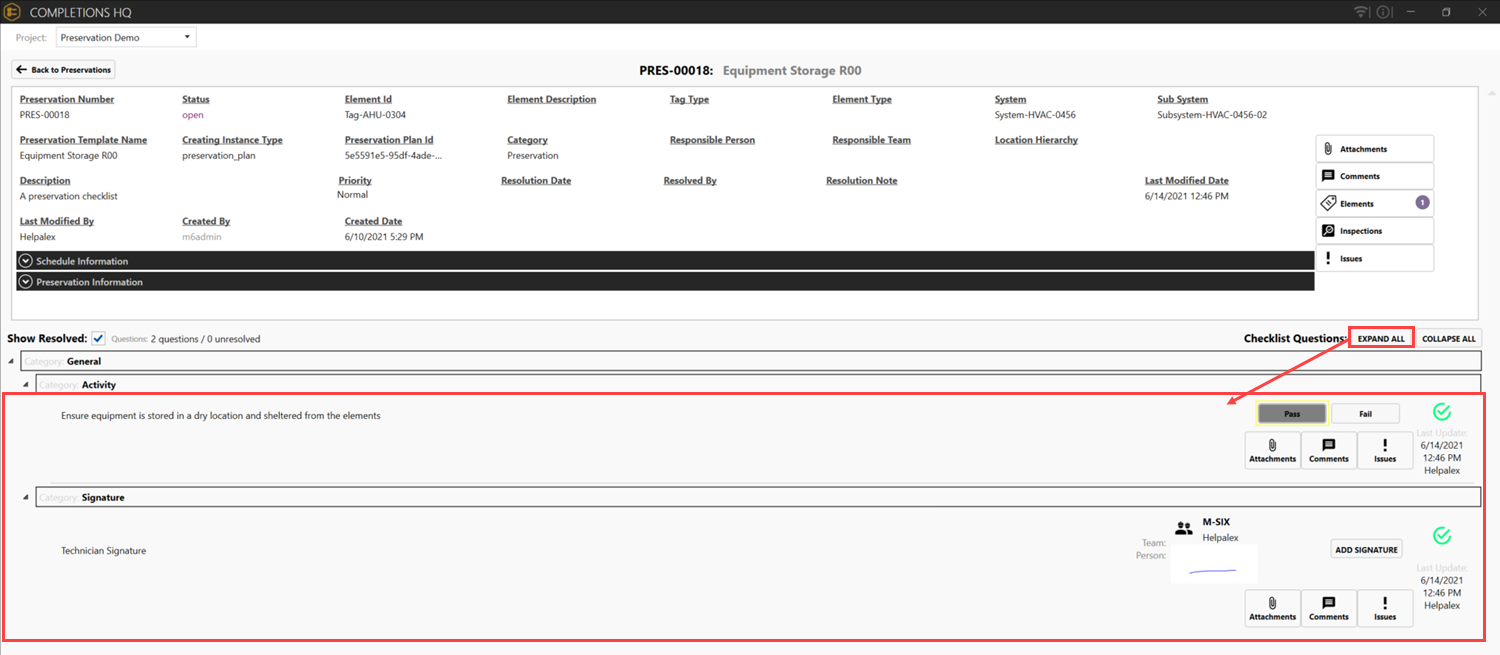
Task: Click Creating Instance Type preservation_plan
Action: [x=220, y=156]
